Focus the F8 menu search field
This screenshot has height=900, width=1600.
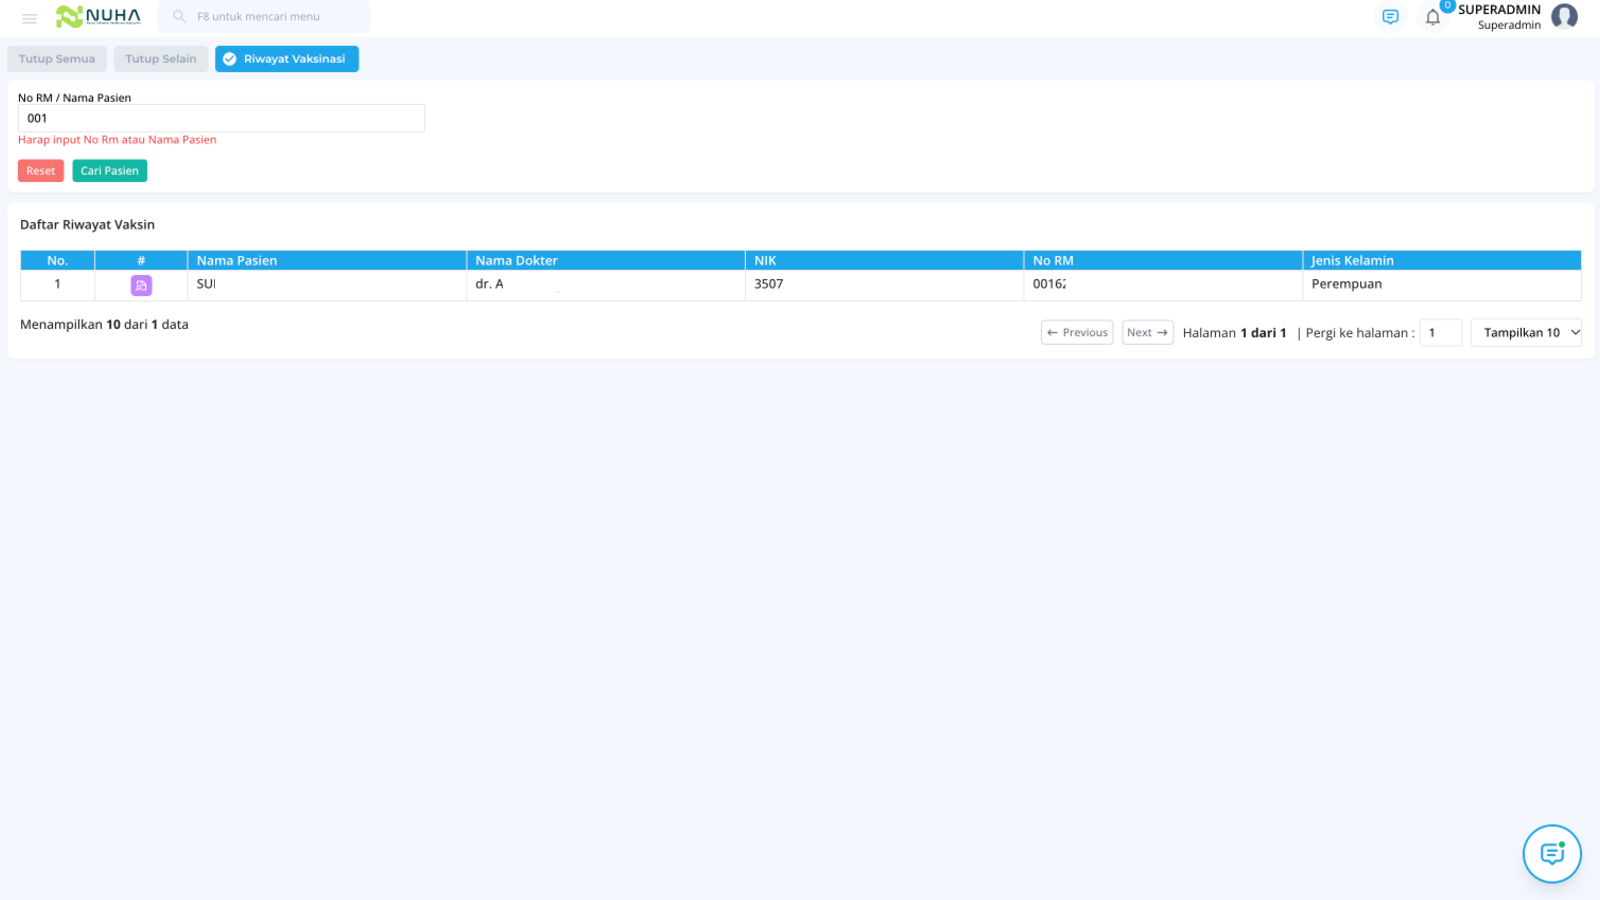point(264,17)
